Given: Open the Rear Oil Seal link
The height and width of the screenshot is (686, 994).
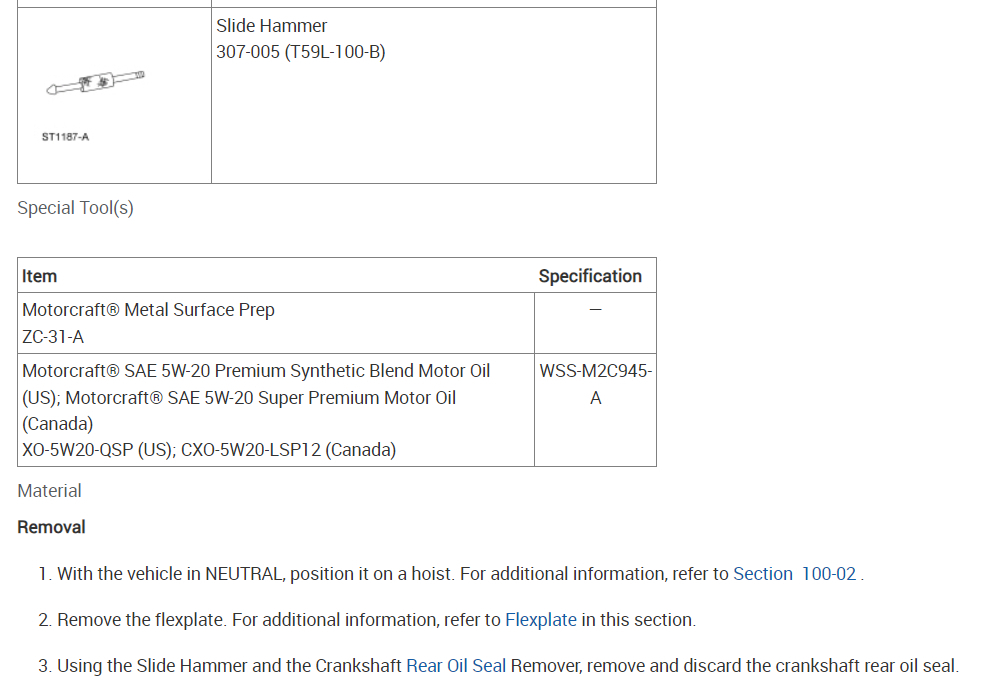Looking at the screenshot, I should [456, 665].
